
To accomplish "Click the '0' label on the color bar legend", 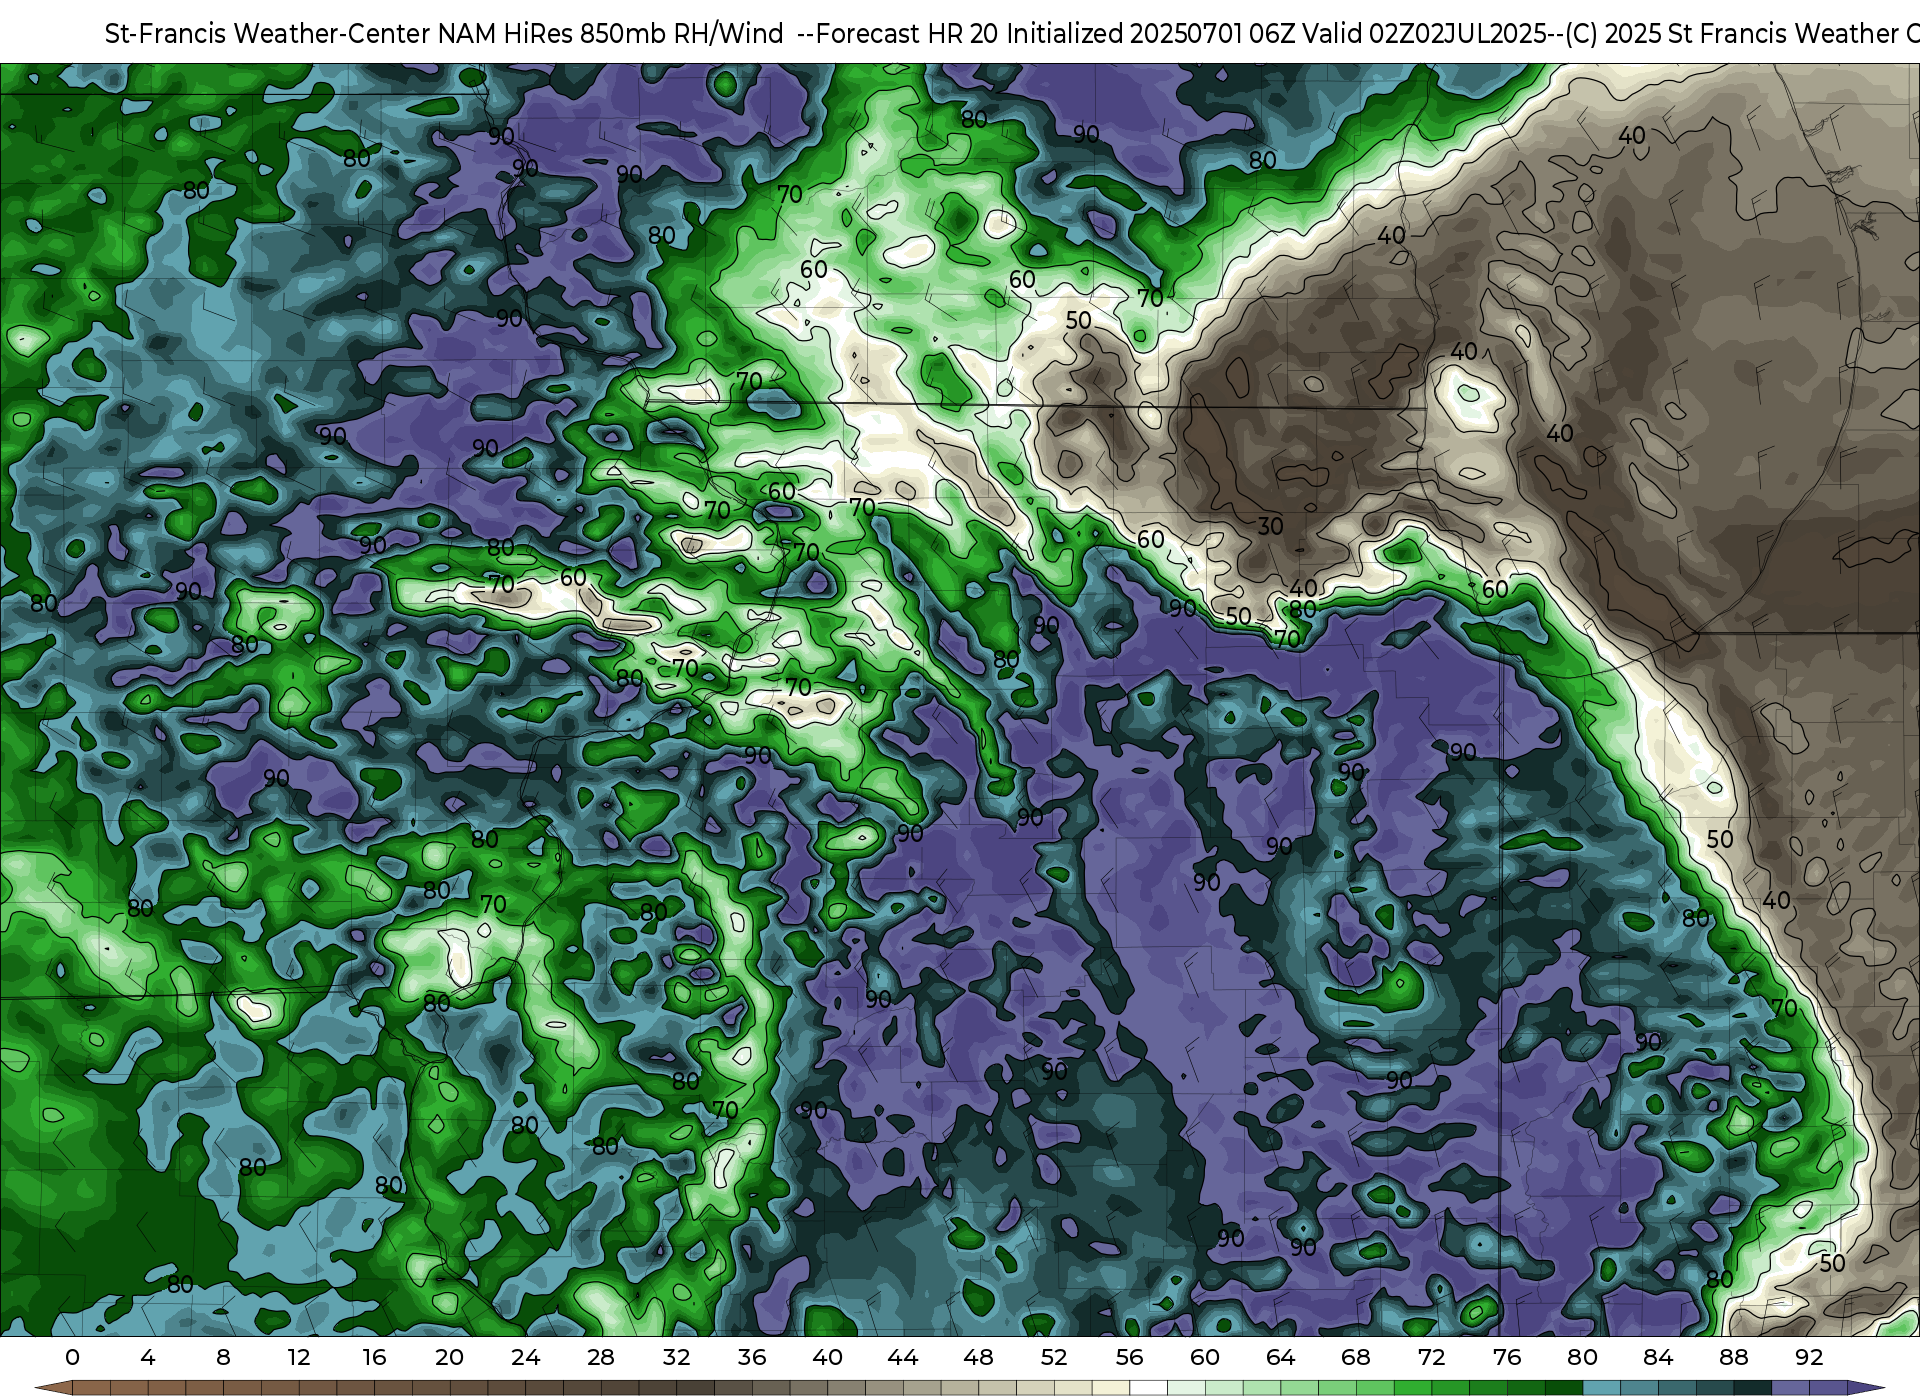I will 72,1357.
